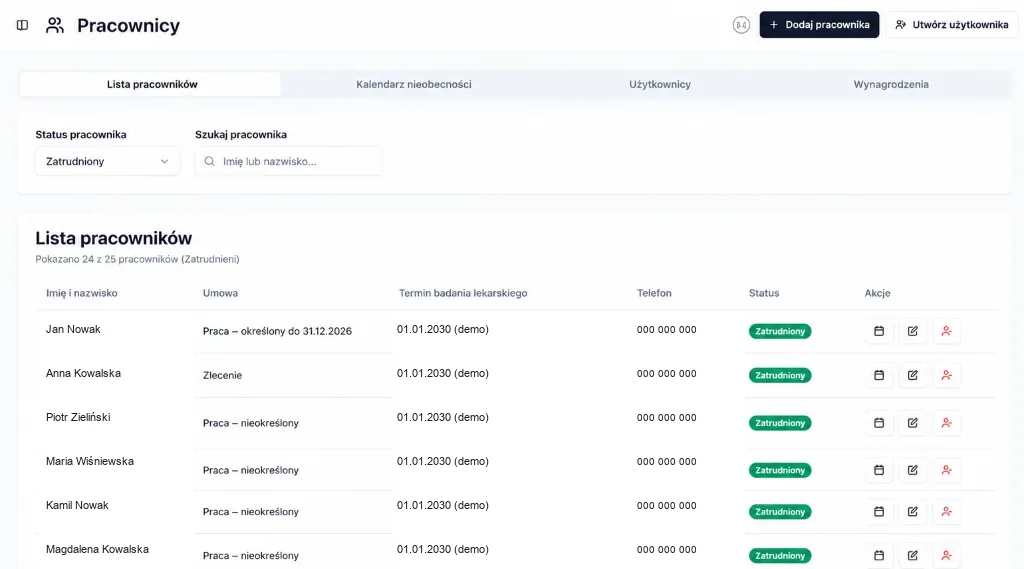Click the name Jan Nowak
Screen dimensions: 1024x569
coord(73,329)
